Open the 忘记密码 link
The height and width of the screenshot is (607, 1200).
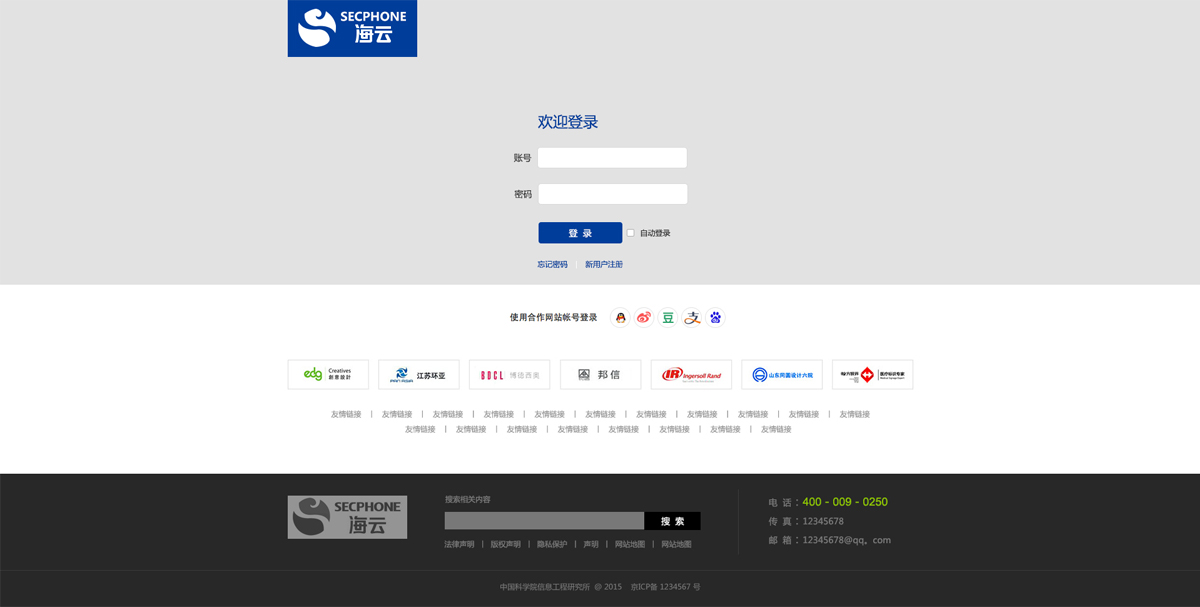(x=552, y=265)
